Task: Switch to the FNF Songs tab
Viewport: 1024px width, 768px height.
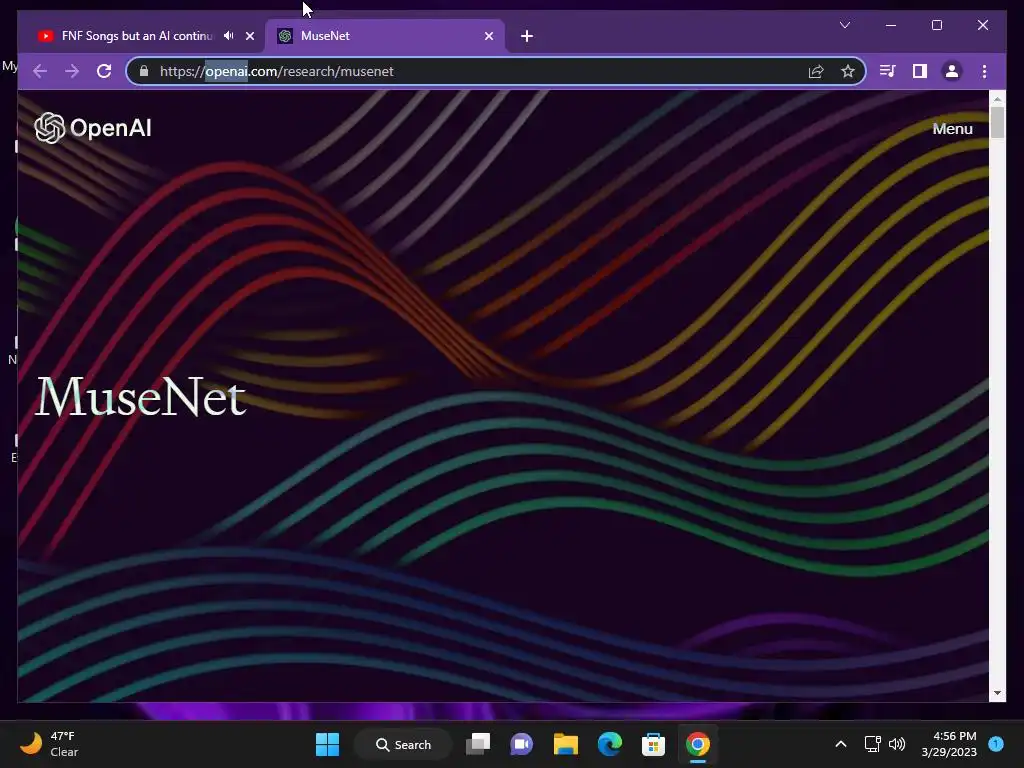Action: tap(137, 36)
